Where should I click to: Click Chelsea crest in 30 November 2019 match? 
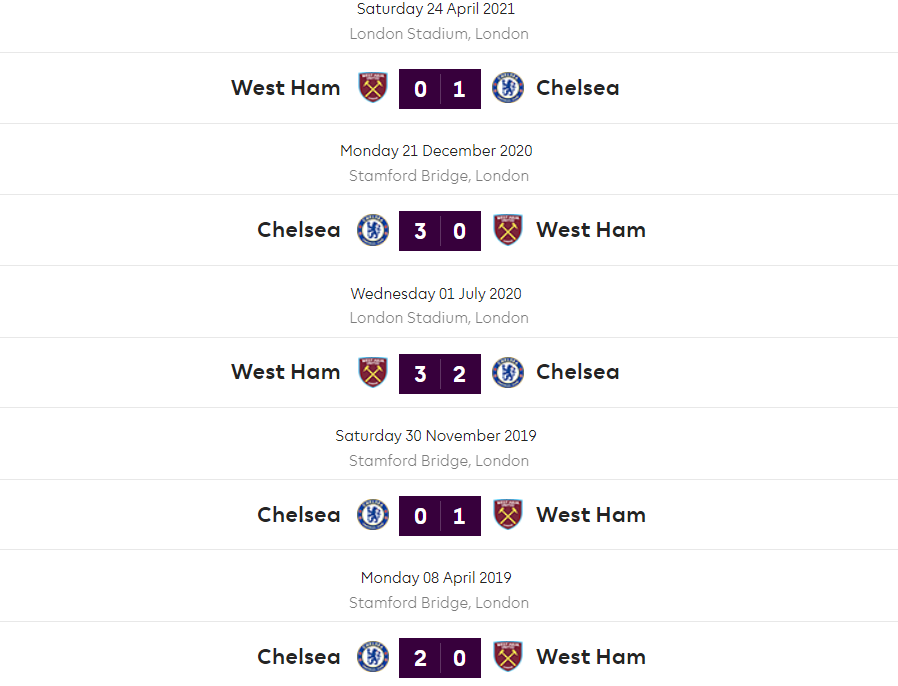[372, 515]
